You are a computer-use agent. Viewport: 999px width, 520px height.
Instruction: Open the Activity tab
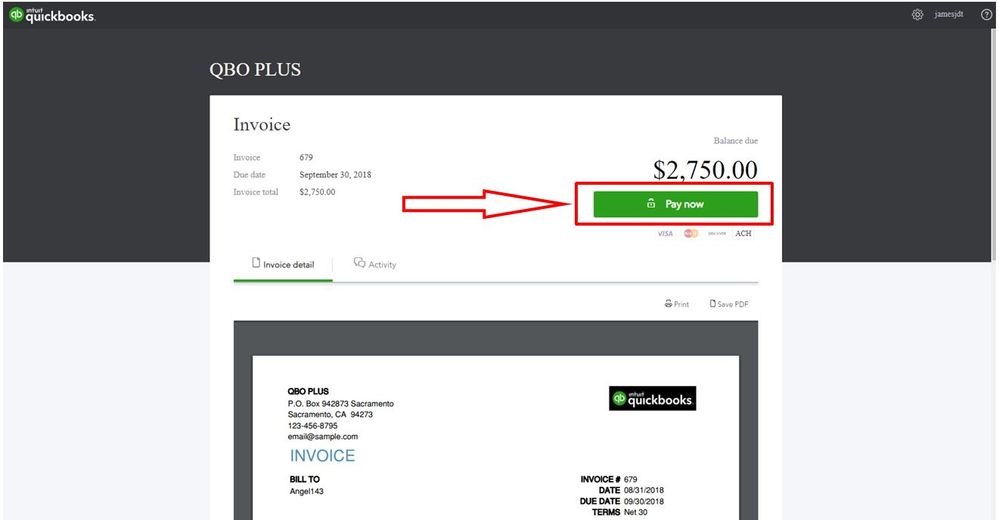coord(376,265)
